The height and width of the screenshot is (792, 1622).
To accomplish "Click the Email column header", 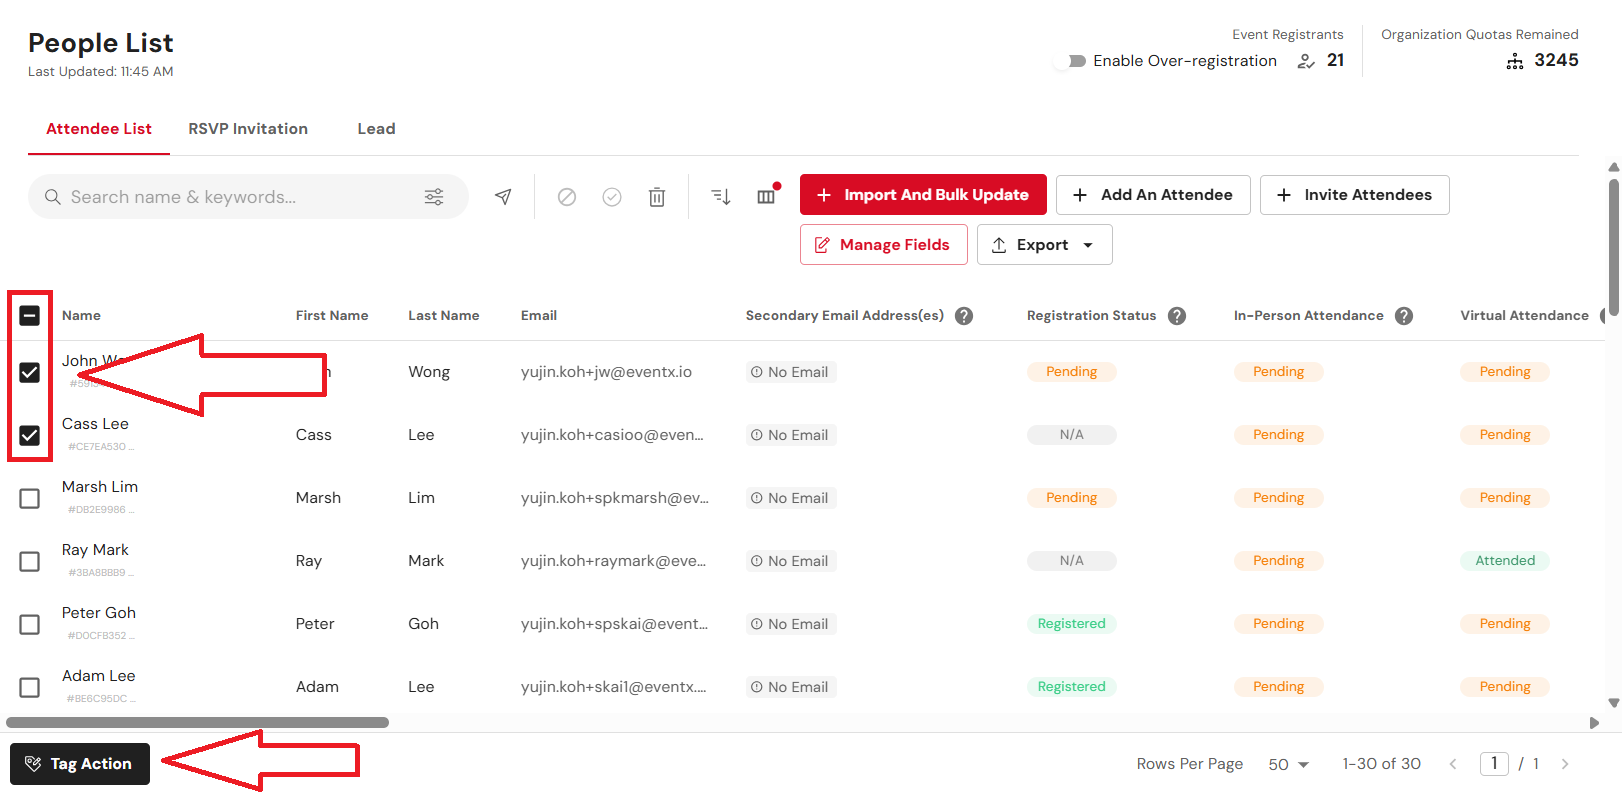I will (x=539, y=316).
